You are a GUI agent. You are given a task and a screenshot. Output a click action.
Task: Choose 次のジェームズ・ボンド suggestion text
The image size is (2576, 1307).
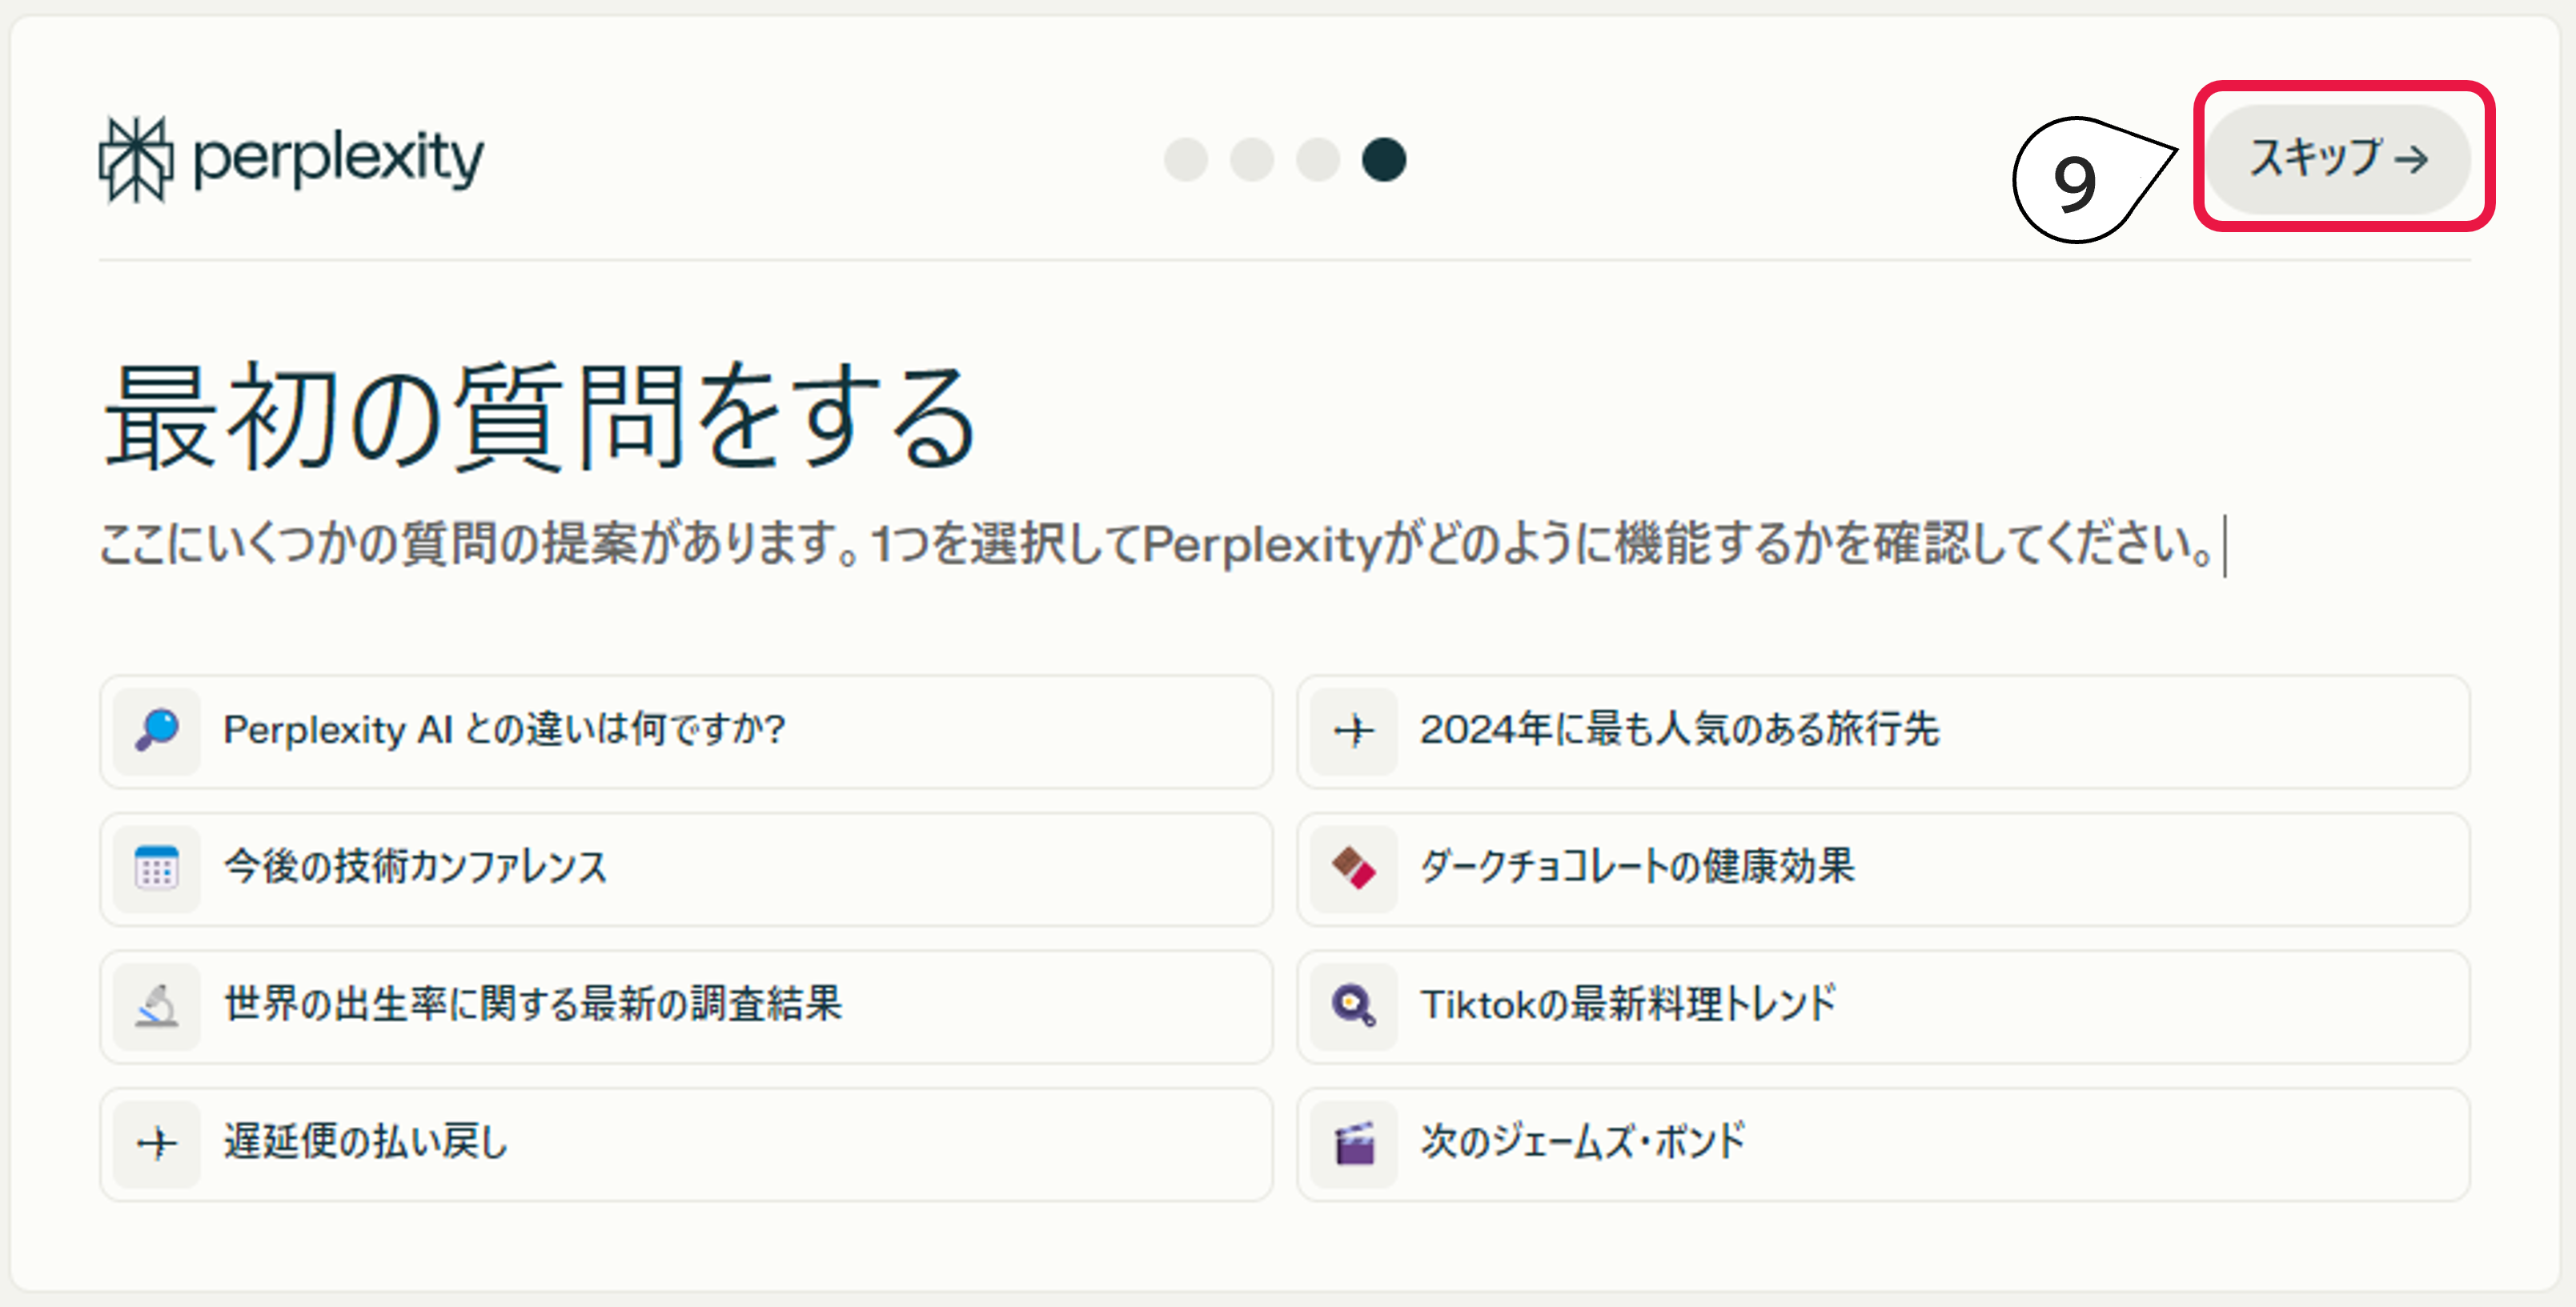[x=1583, y=1142]
